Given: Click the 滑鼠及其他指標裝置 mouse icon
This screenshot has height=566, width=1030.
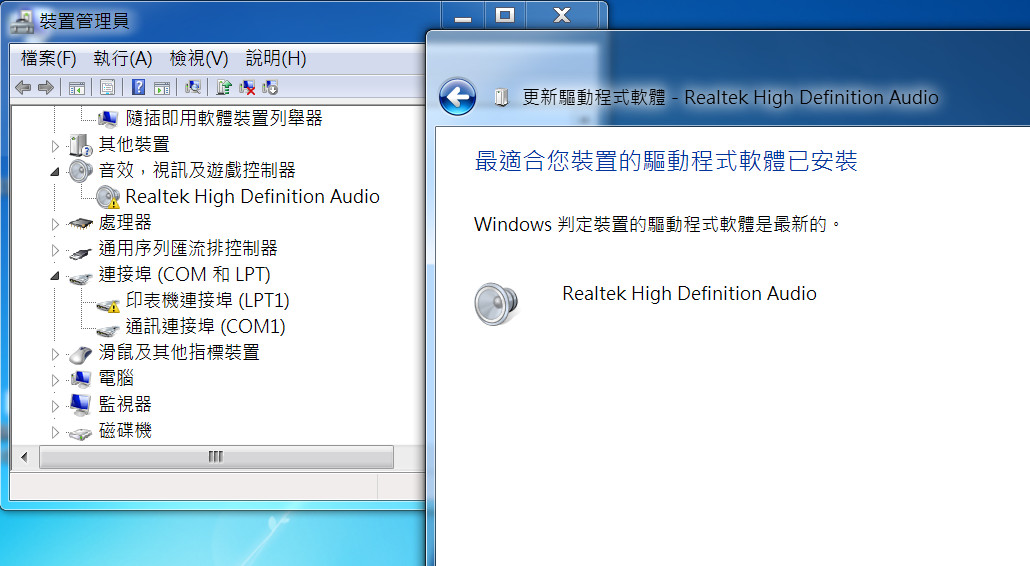Looking at the screenshot, I should [x=80, y=355].
